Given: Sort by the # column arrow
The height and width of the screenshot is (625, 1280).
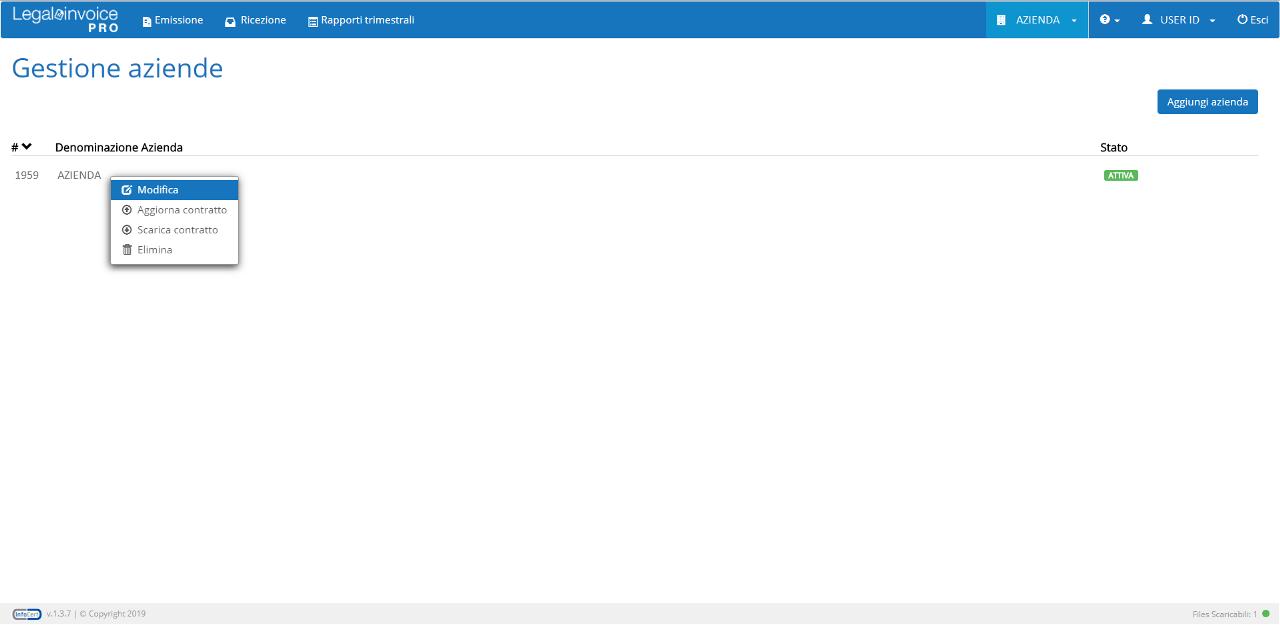Looking at the screenshot, I should [x=26, y=147].
